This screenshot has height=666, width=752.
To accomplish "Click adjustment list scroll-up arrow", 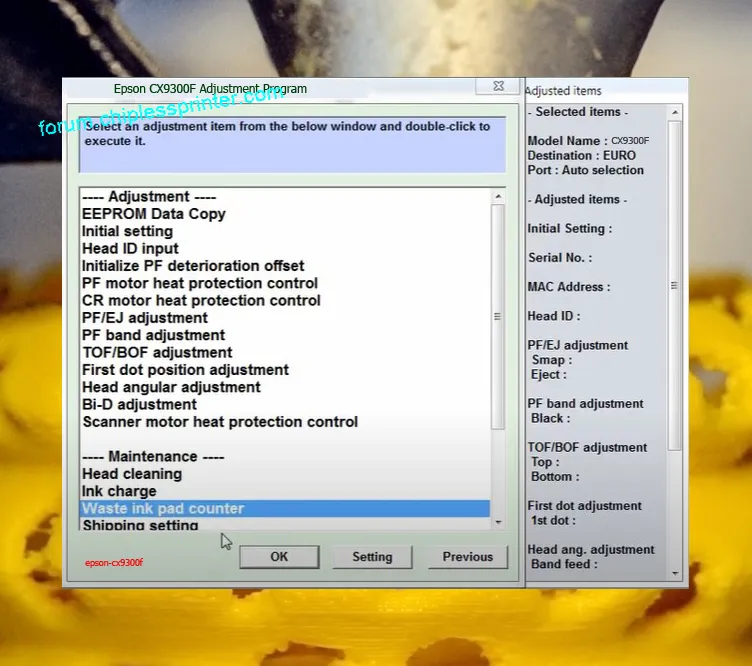I will click(498, 196).
